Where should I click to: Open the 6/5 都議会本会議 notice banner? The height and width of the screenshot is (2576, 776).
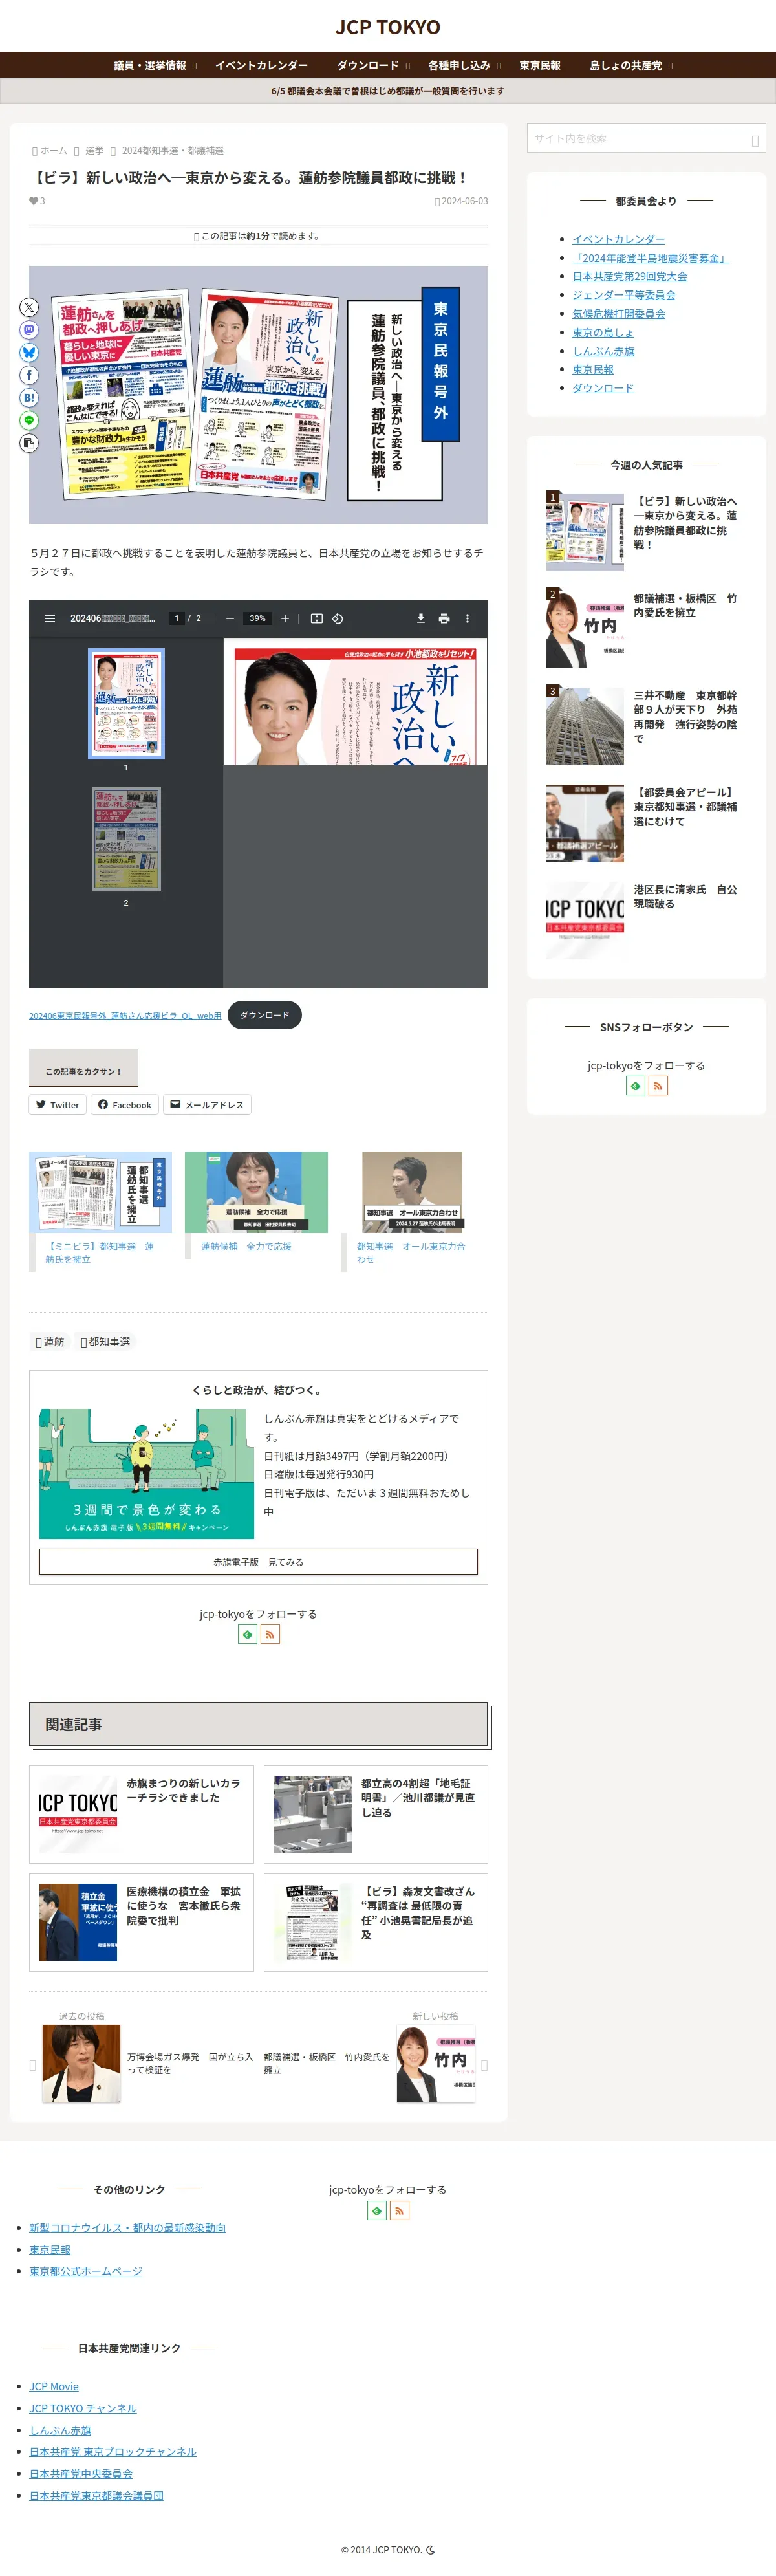pyautogui.click(x=388, y=91)
